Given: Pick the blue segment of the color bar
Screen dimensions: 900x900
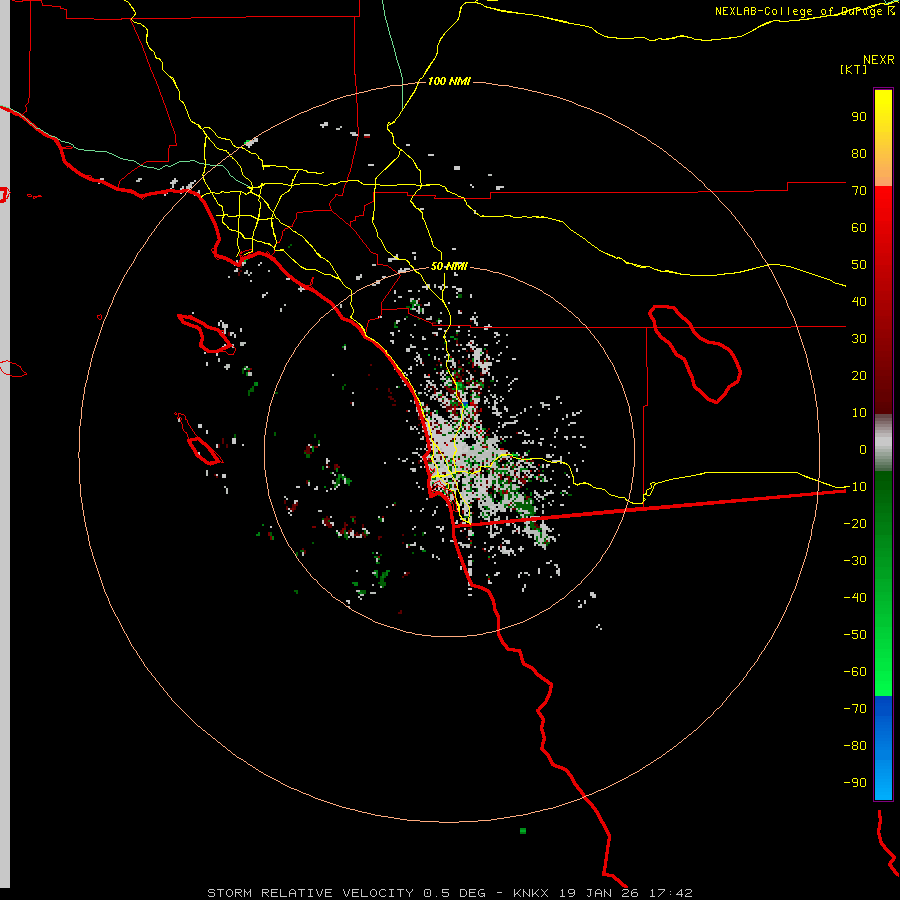Looking at the screenshot, I should click(x=883, y=748).
